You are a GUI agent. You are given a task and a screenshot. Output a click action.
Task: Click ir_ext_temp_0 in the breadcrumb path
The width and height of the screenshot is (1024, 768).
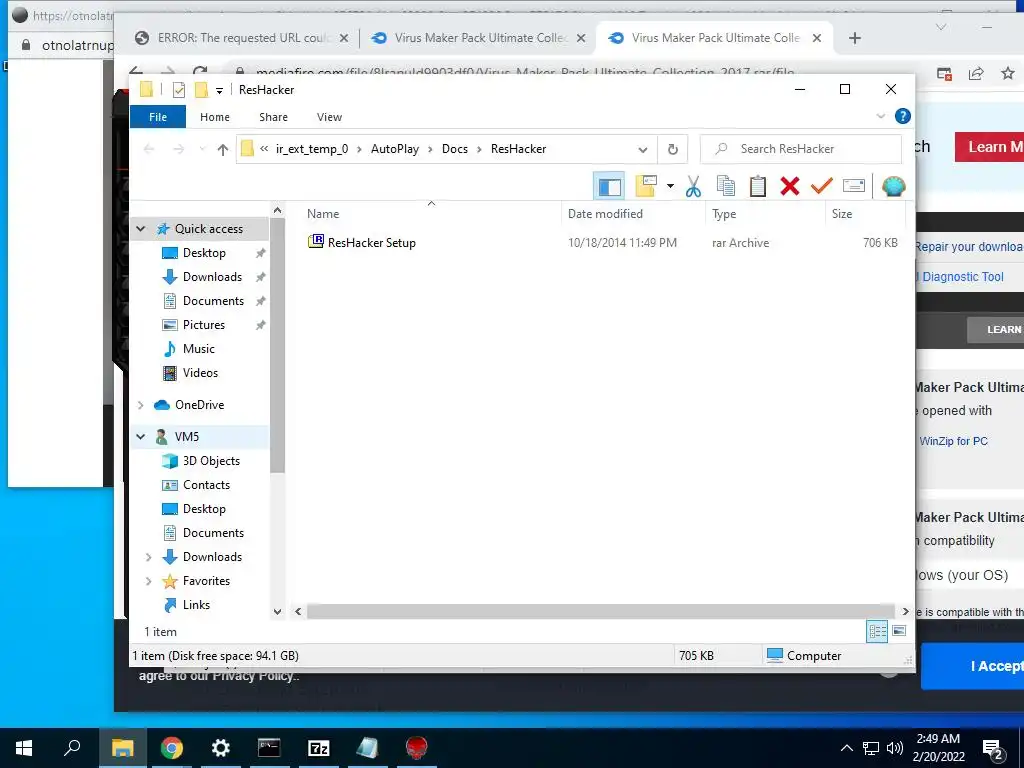312,149
